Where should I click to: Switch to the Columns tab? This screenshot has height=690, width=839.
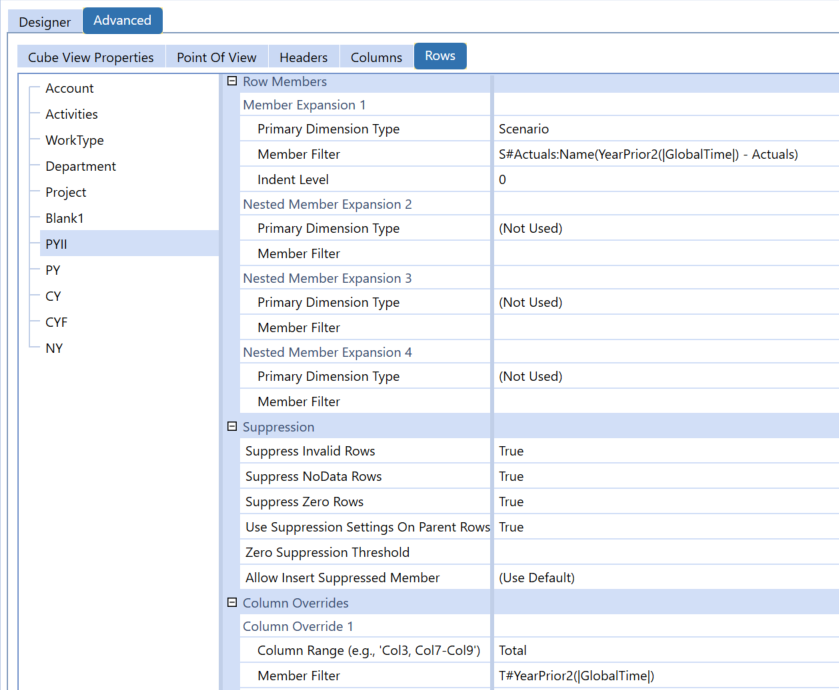tap(376, 57)
